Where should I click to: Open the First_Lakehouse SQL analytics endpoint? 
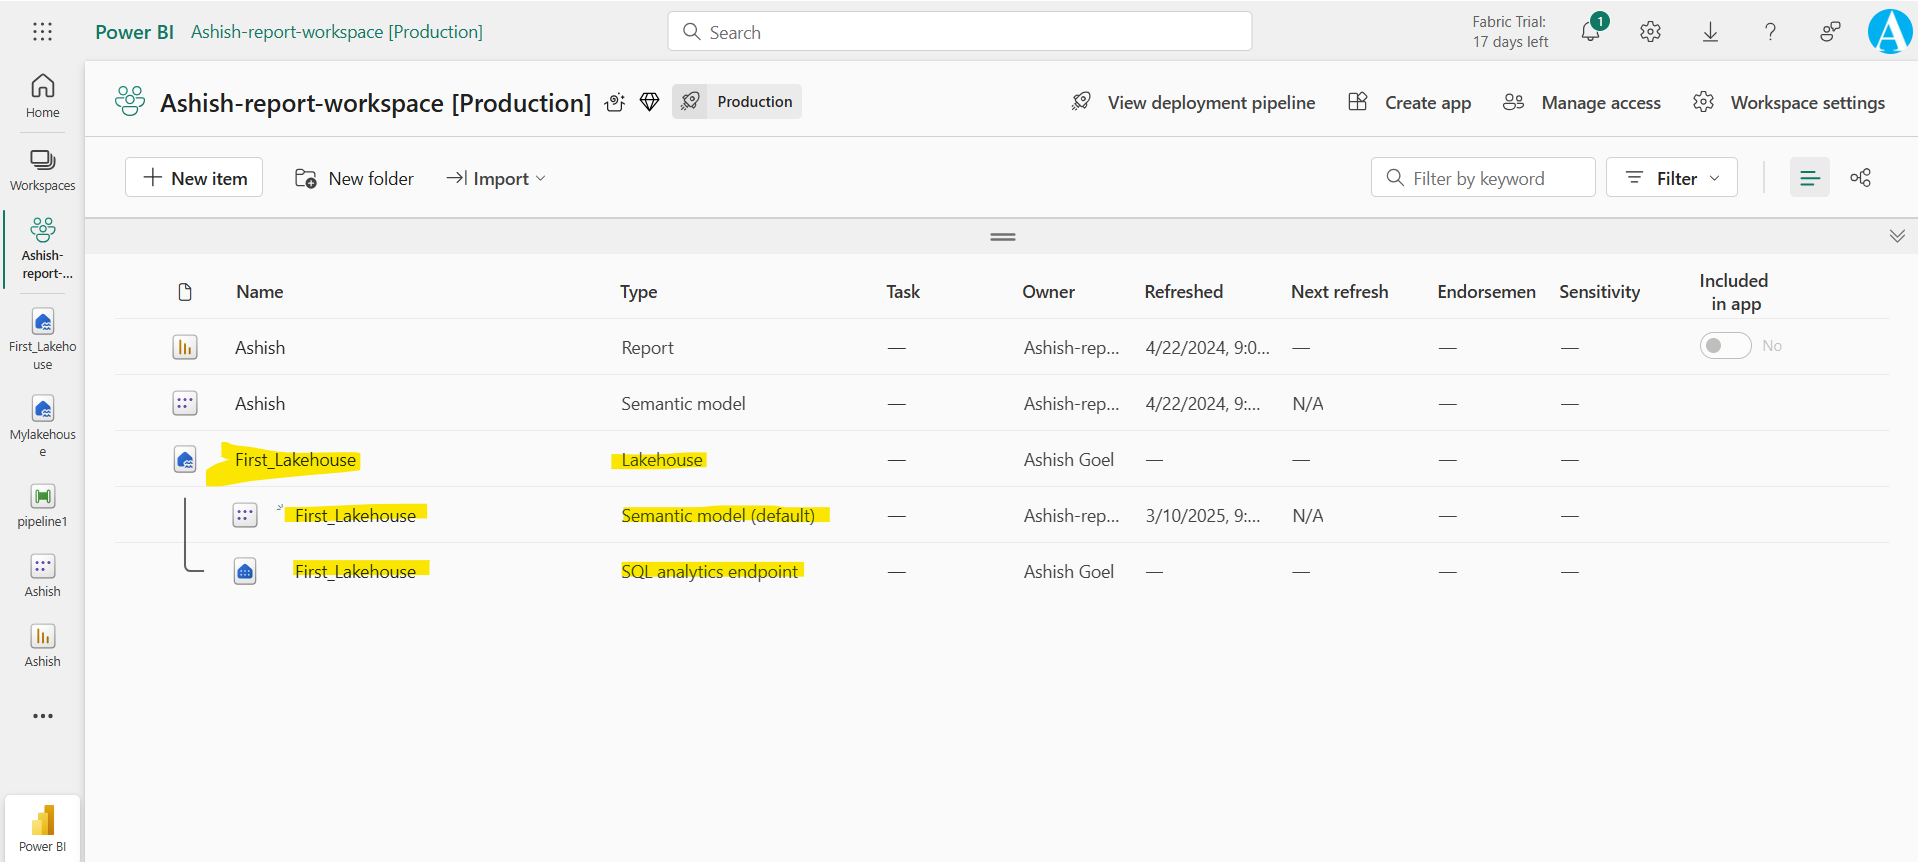pyautogui.click(x=355, y=571)
